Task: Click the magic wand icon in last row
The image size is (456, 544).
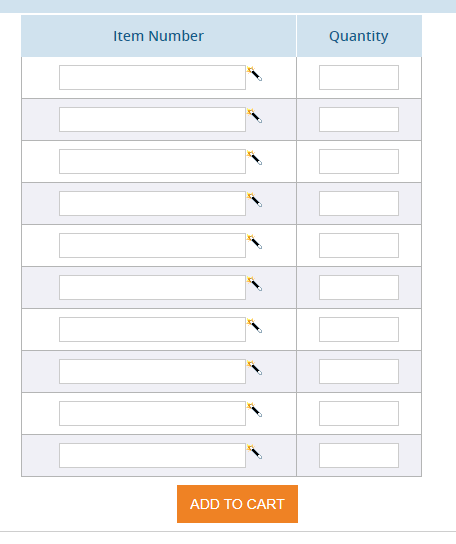Action: pos(254,451)
